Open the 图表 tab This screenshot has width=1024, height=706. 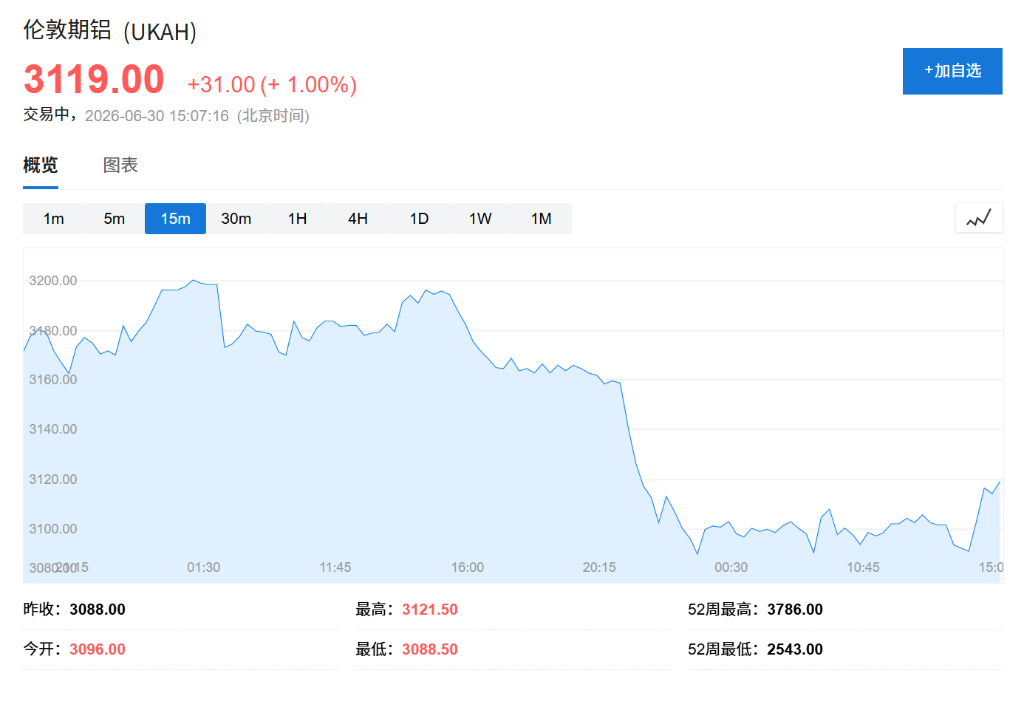[120, 165]
